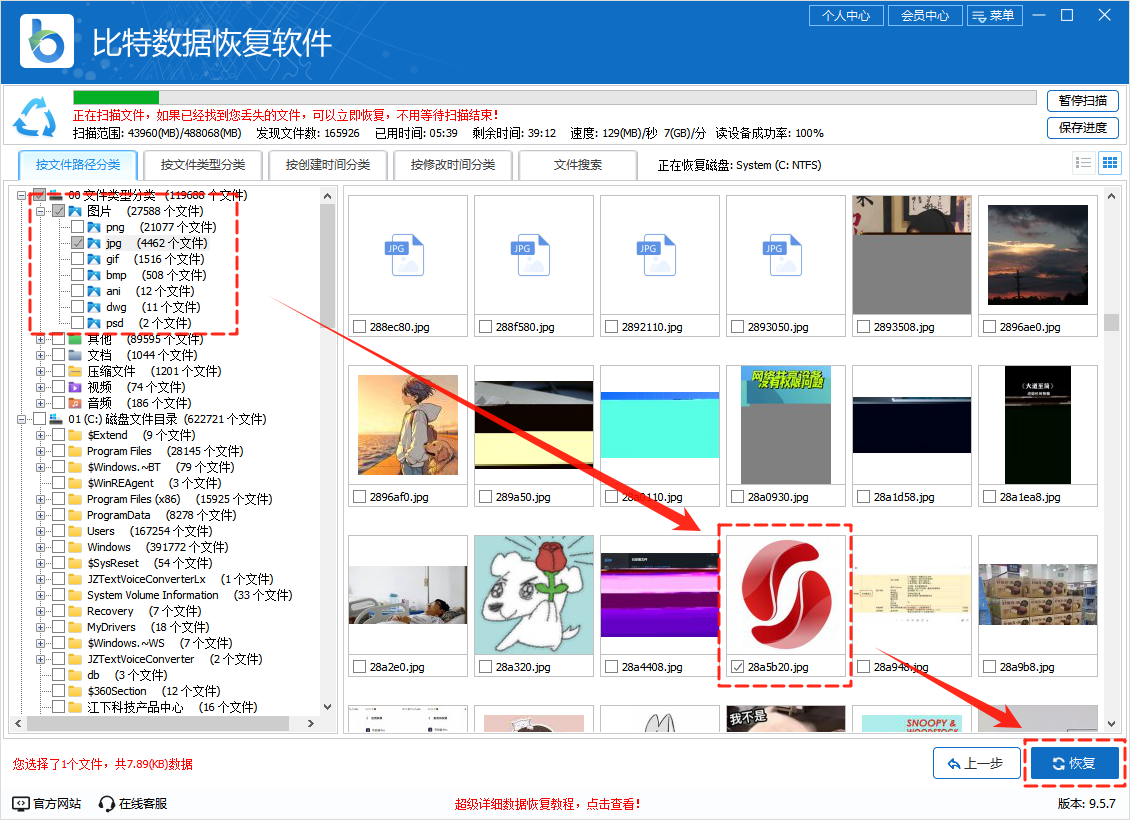Click the 恢复 button
This screenshot has height=820, width=1130.
pos(1074,764)
